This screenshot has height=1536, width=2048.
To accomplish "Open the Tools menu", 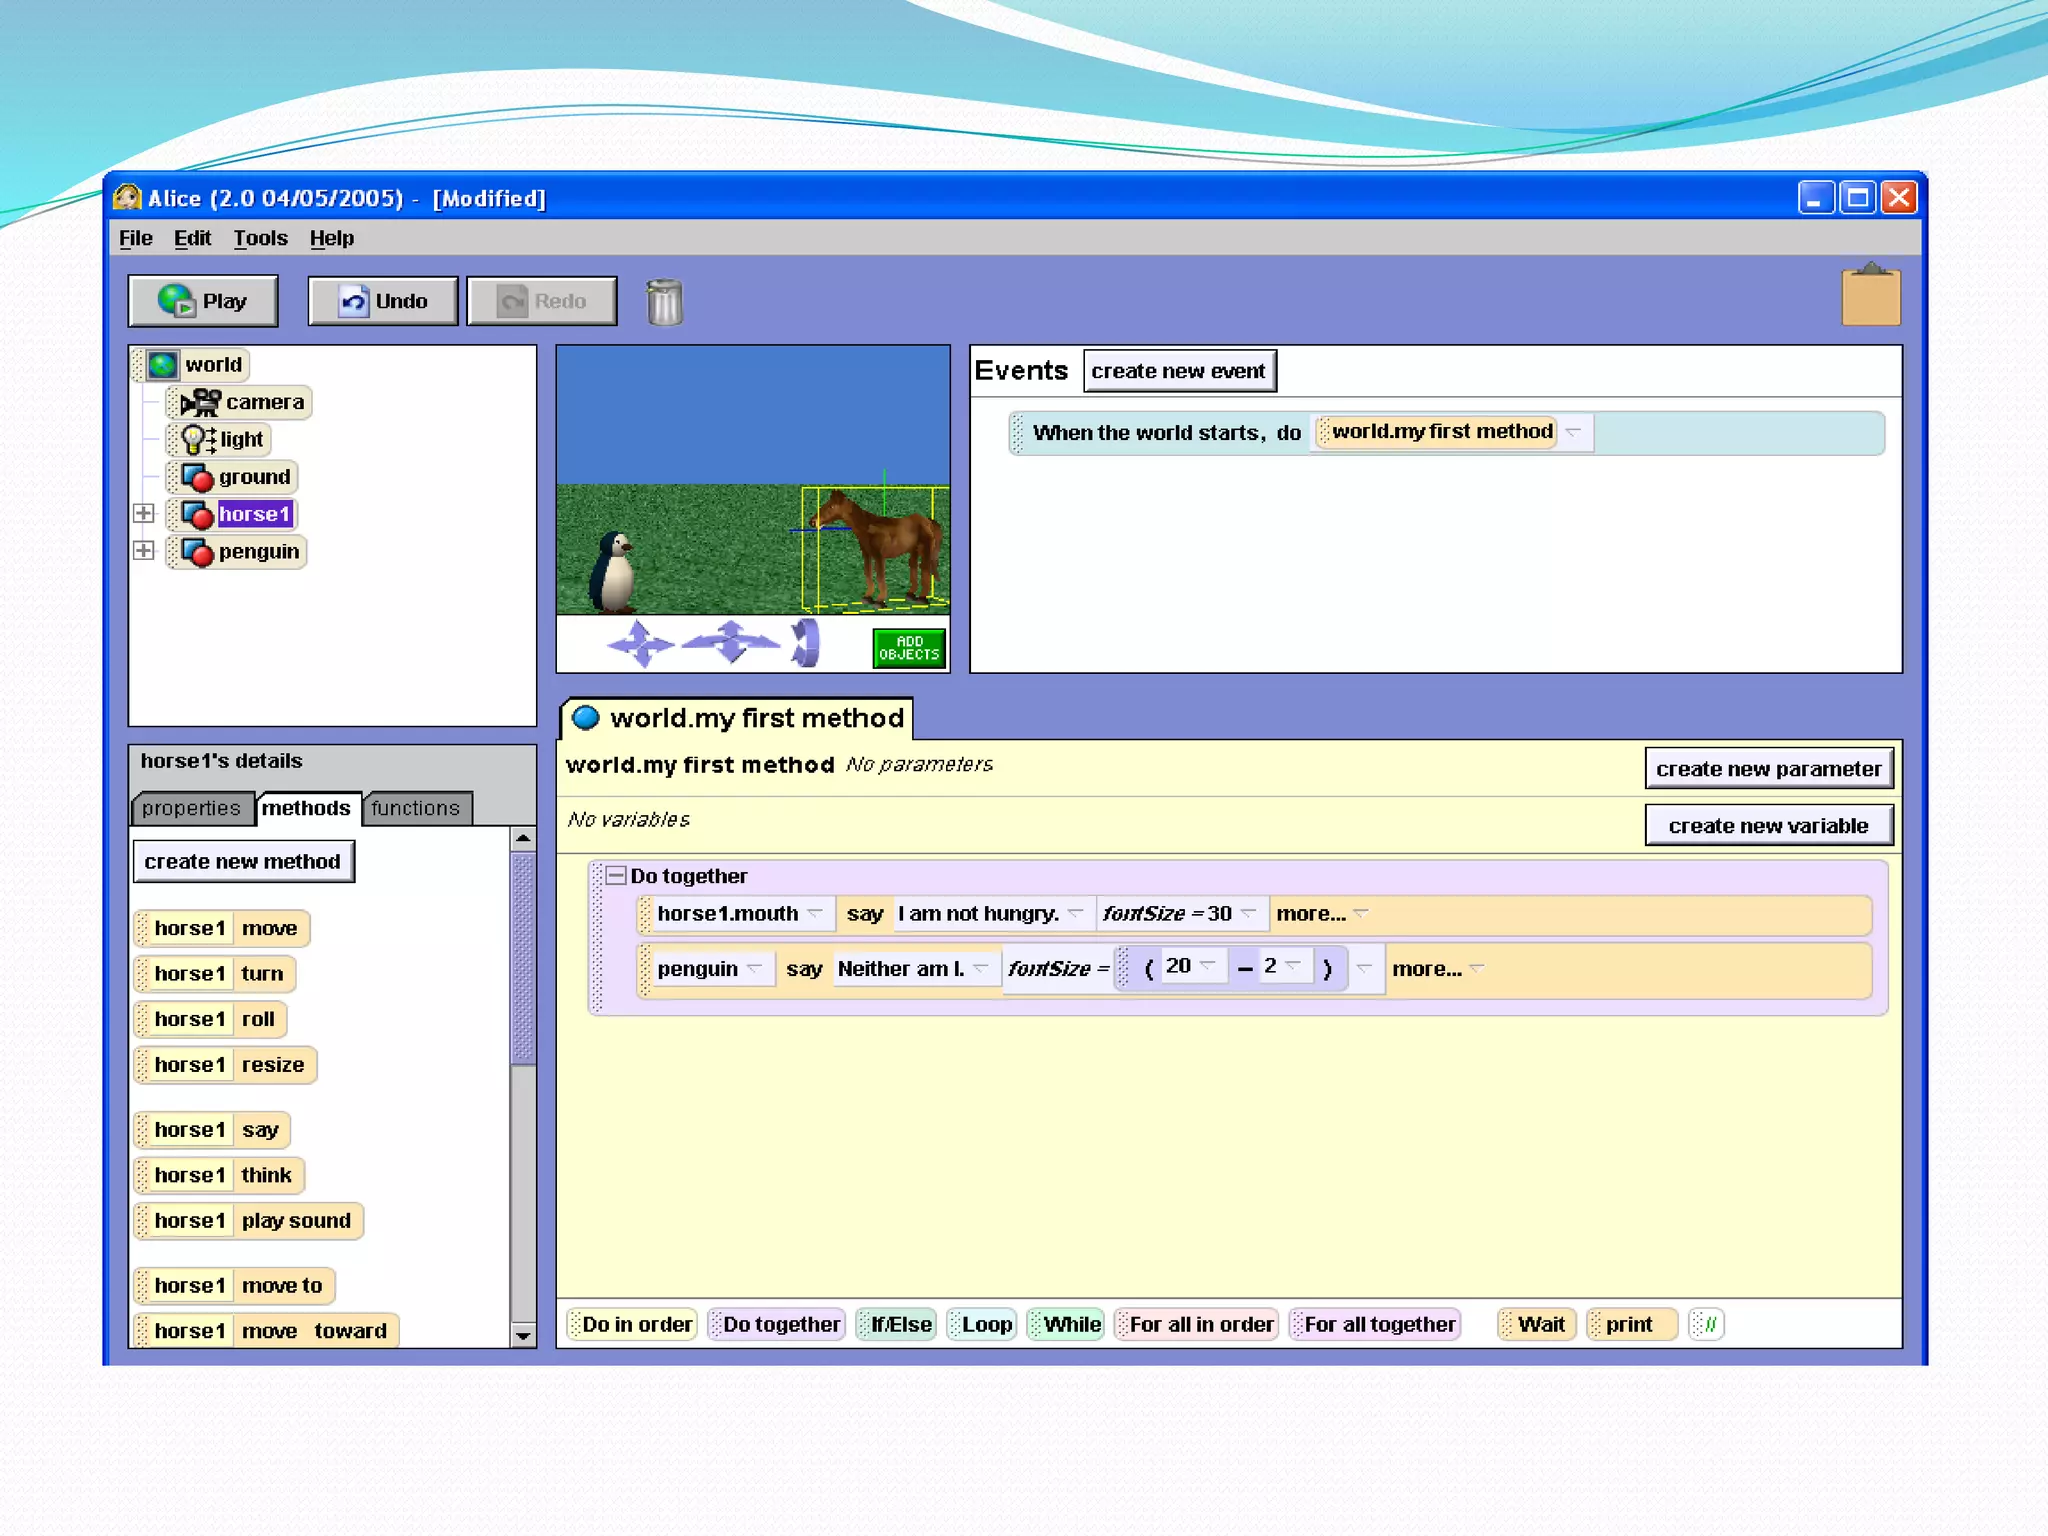I will 260,238.
